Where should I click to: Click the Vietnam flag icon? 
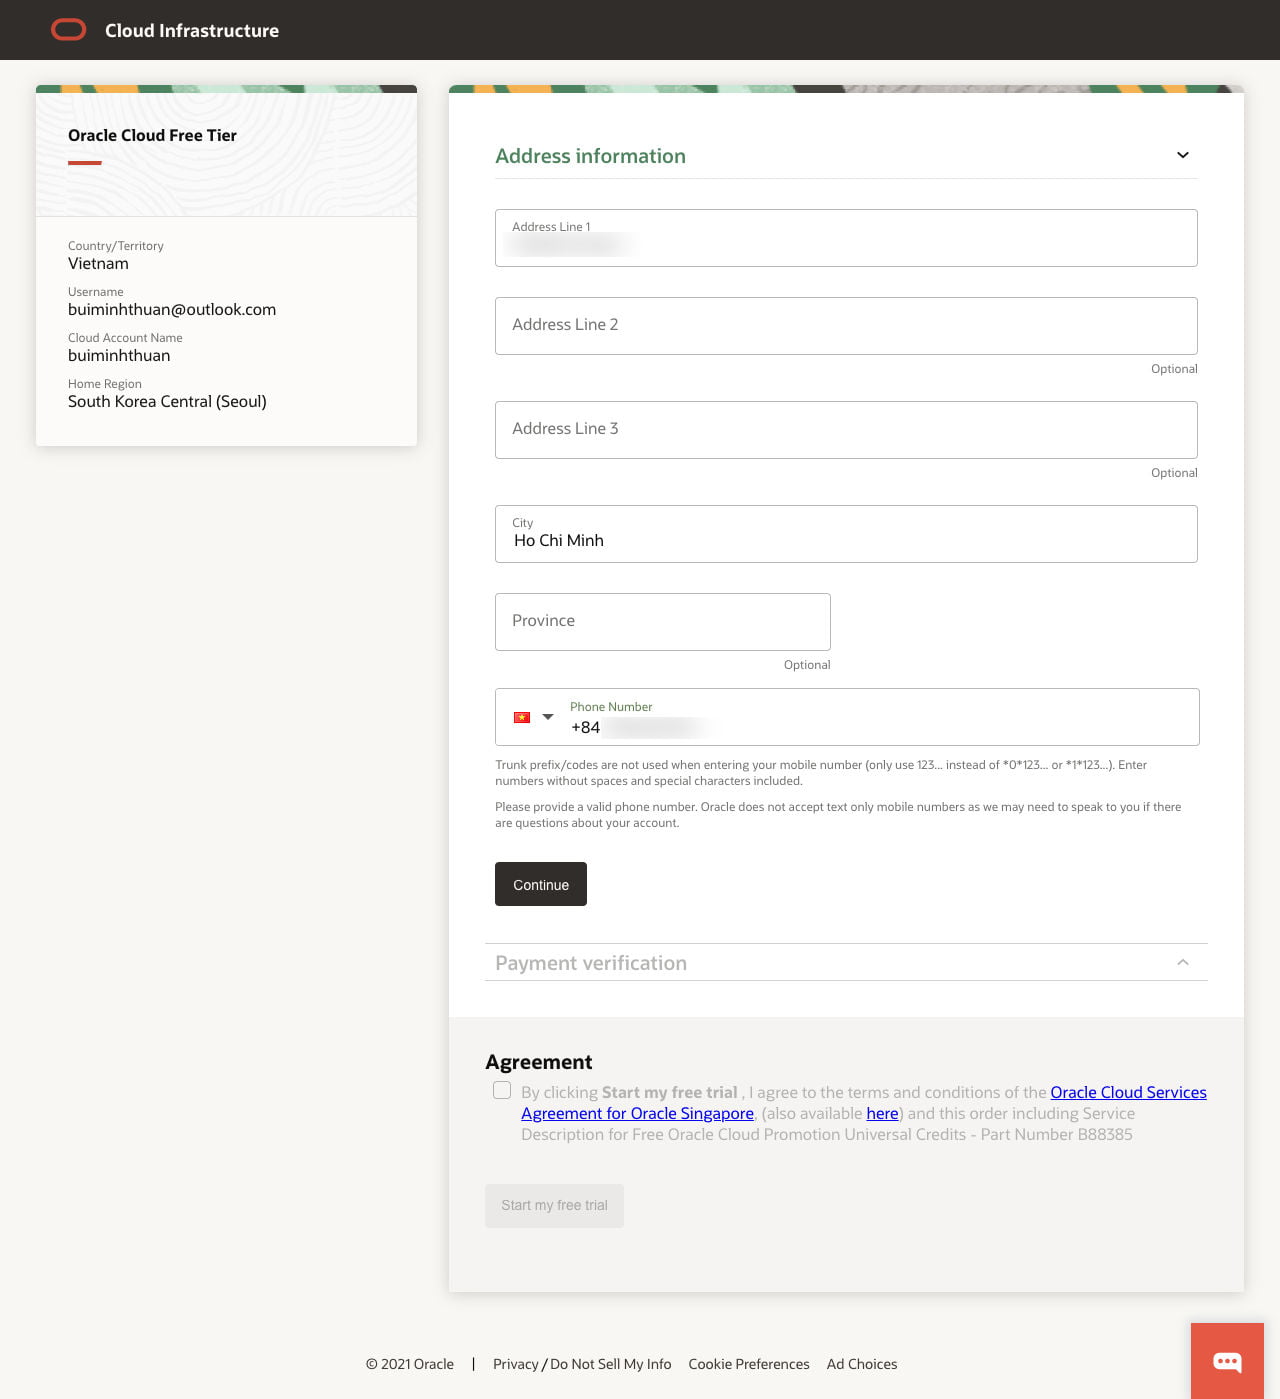pos(522,717)
